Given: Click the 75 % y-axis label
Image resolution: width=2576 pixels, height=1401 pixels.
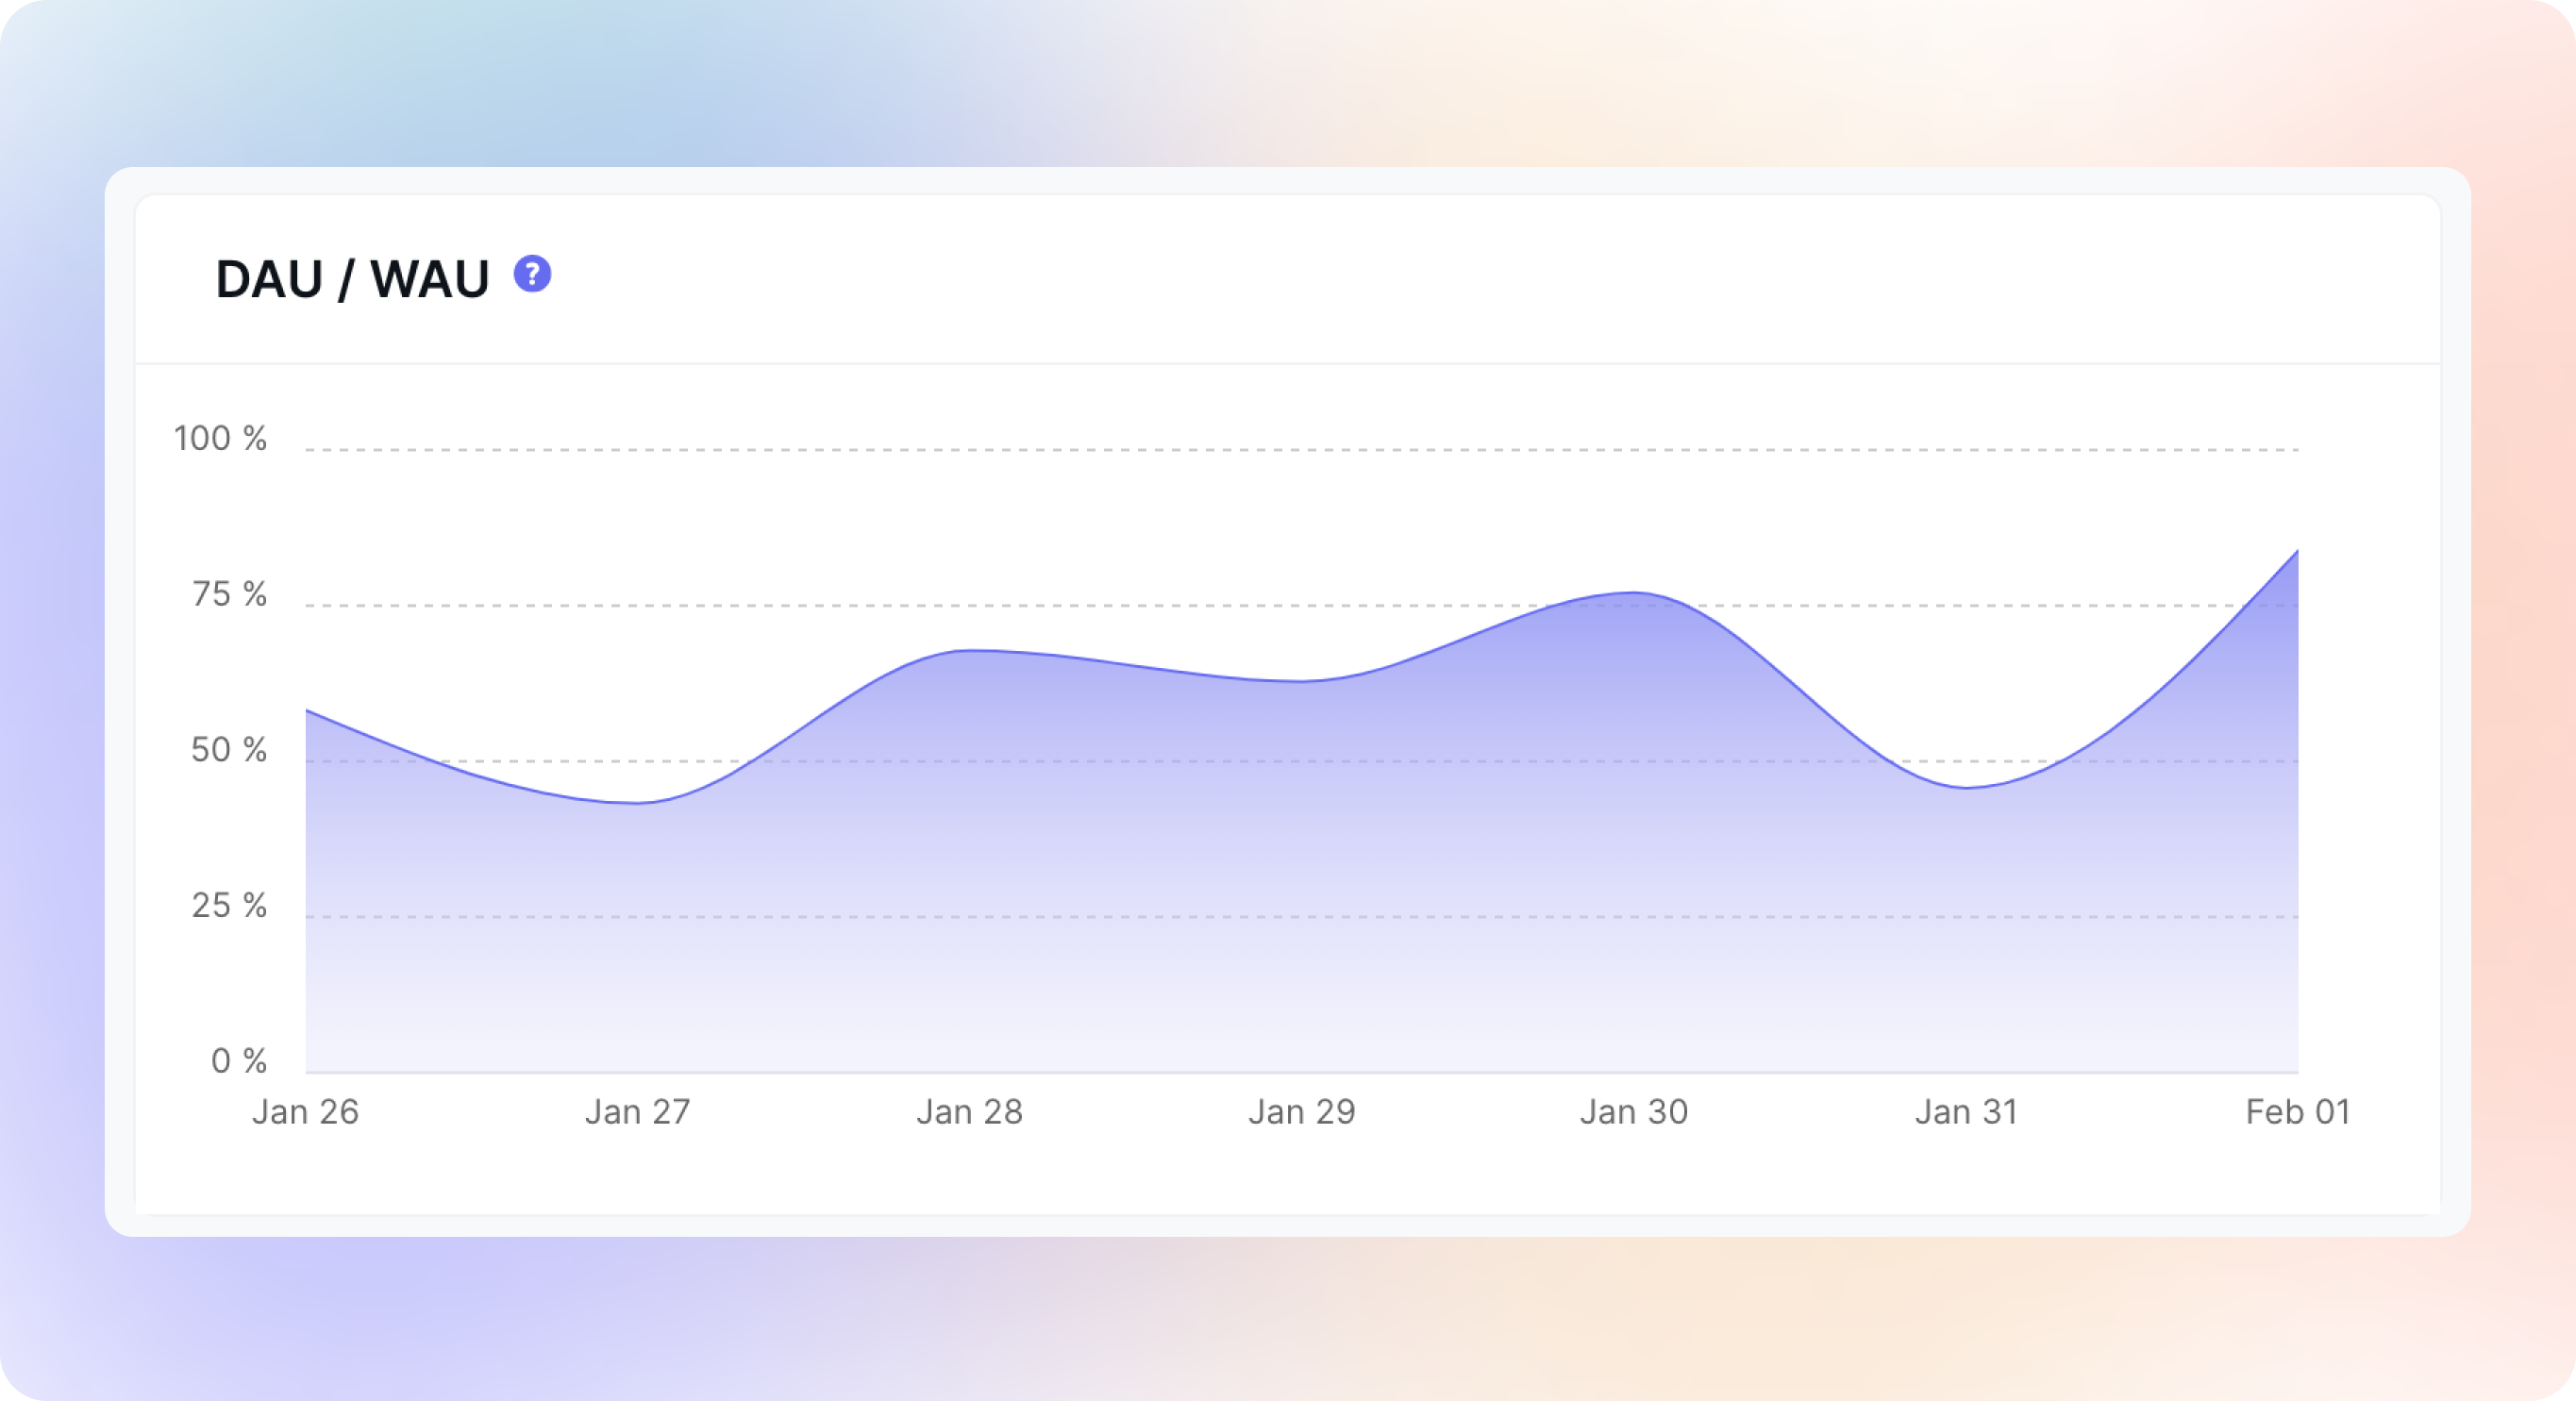Looking at the screenshot, I should point(229,594).
